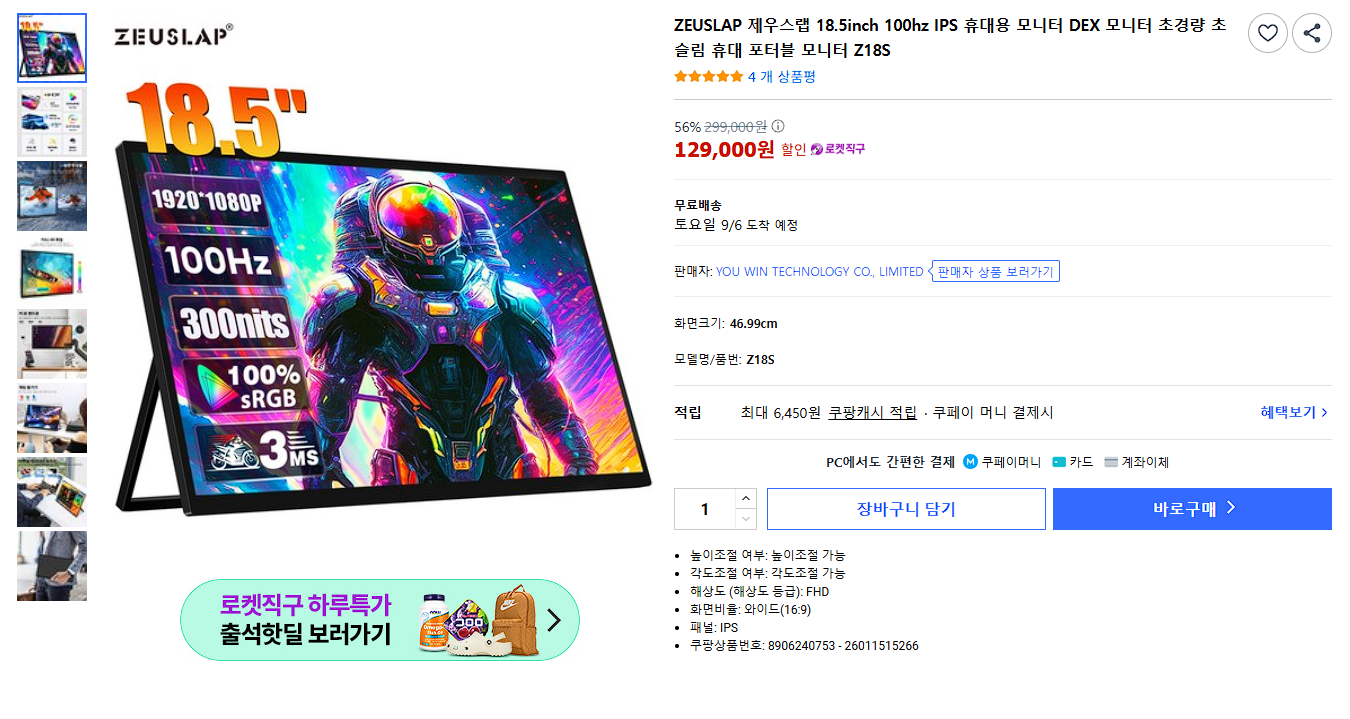Viewport: 1350px width, 719px height.
Task: Open the share icon menu
Action: point(1312,33)
